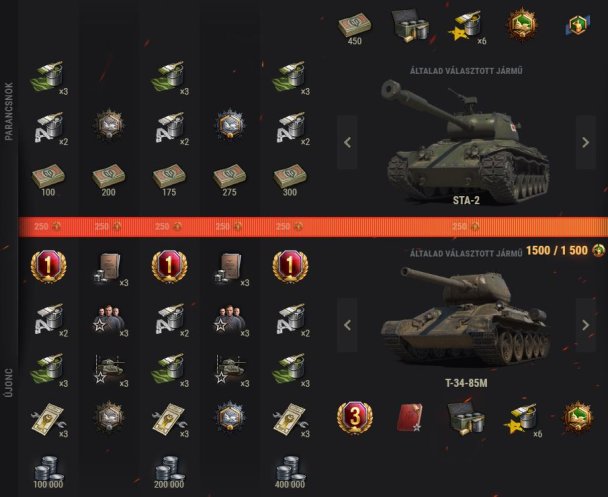608x497 pixels.
Task: Click the 400 000 silver credits reward
Action: point(290,472)
